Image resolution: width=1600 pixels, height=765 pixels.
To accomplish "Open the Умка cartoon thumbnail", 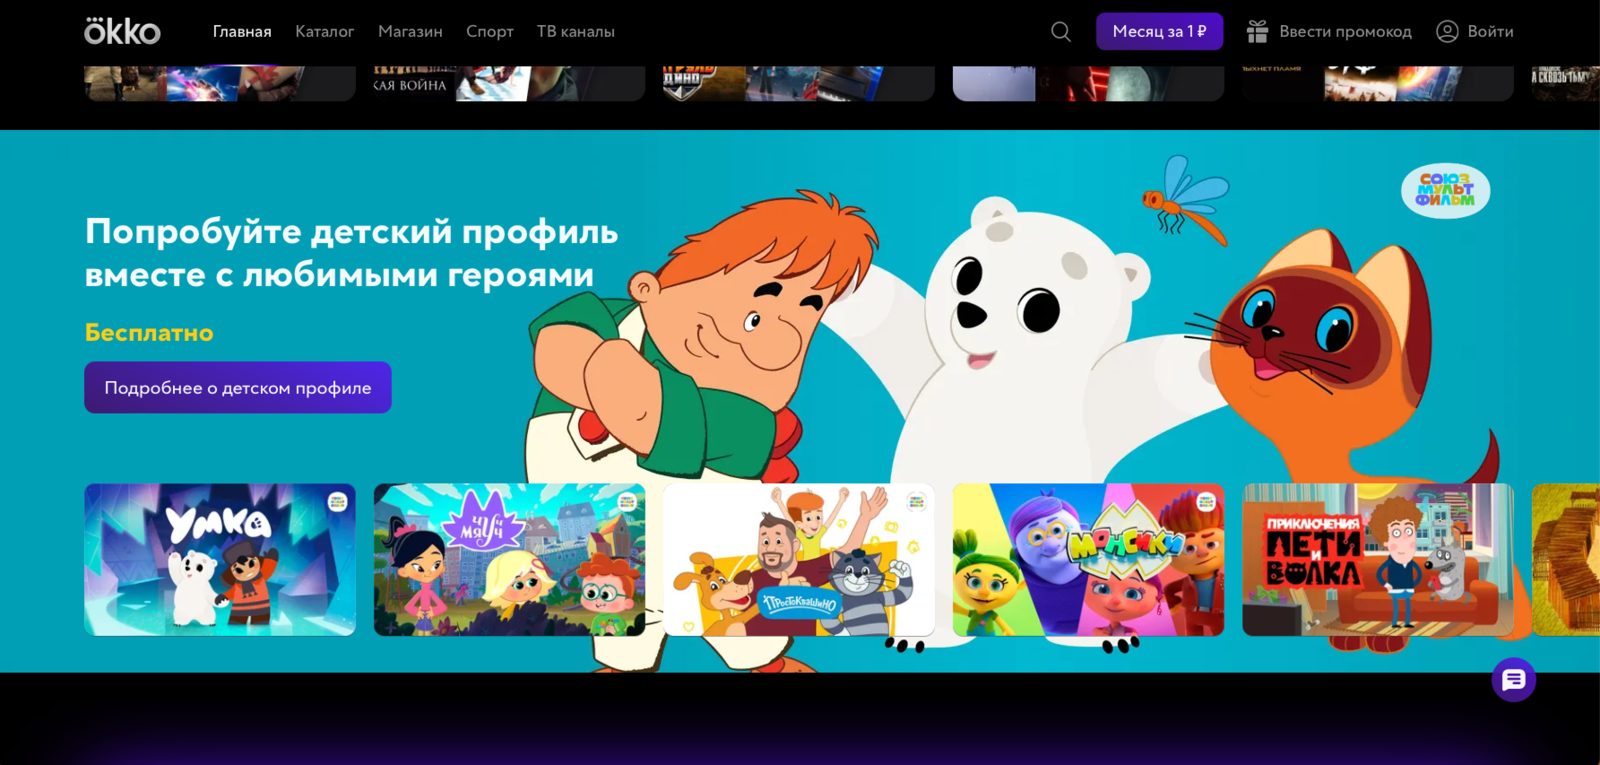I will coord(220,560).
